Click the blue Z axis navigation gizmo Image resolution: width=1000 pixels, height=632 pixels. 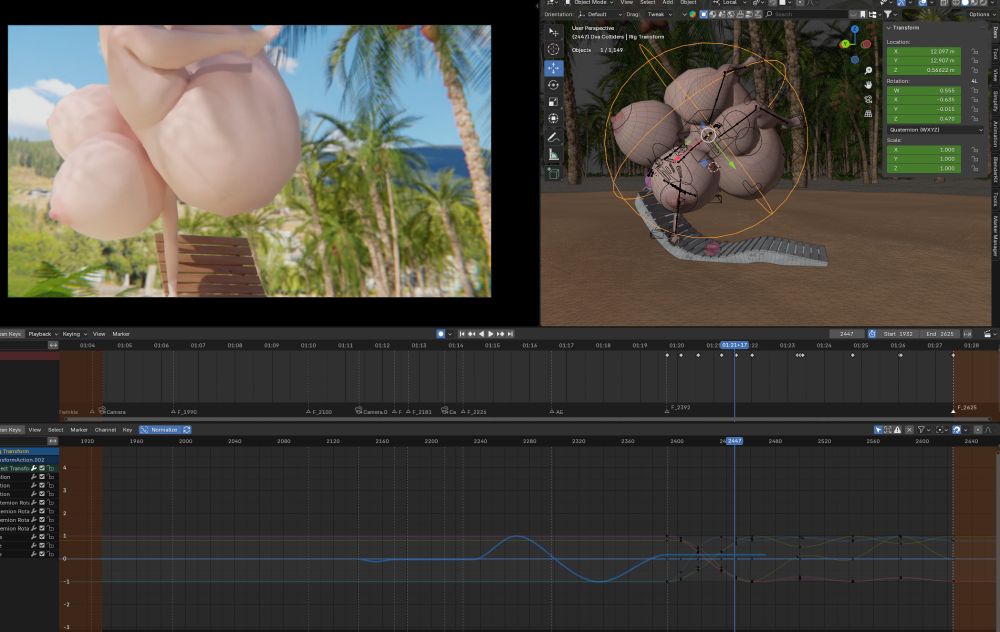pos(855,29)
